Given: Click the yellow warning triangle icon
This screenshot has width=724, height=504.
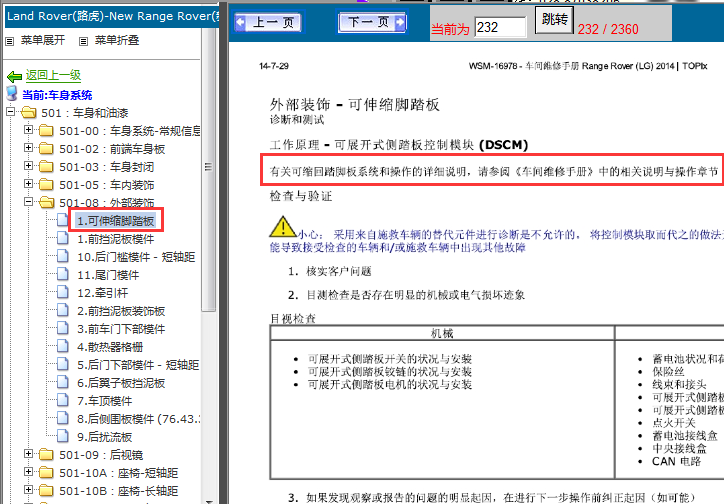Looking at the screenshot, I should (283, 227).
